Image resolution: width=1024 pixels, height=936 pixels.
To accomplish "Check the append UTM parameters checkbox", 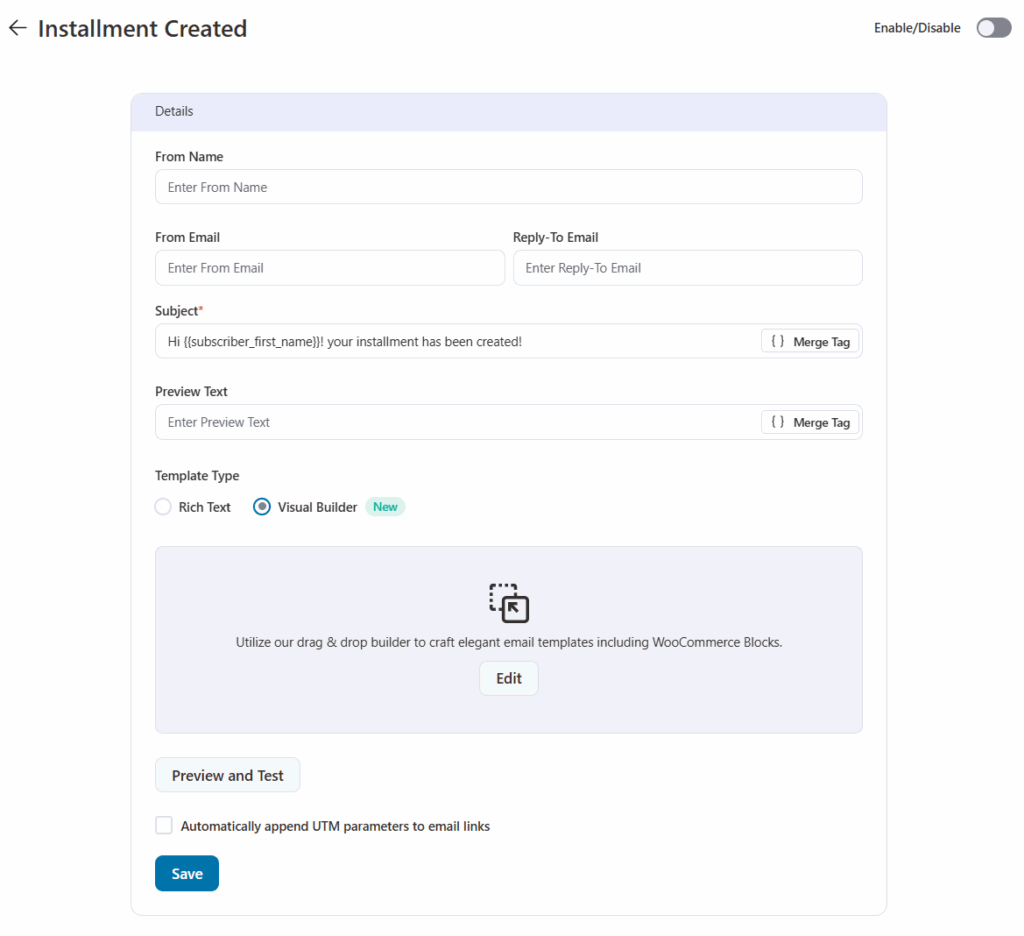I will (164, 825).
